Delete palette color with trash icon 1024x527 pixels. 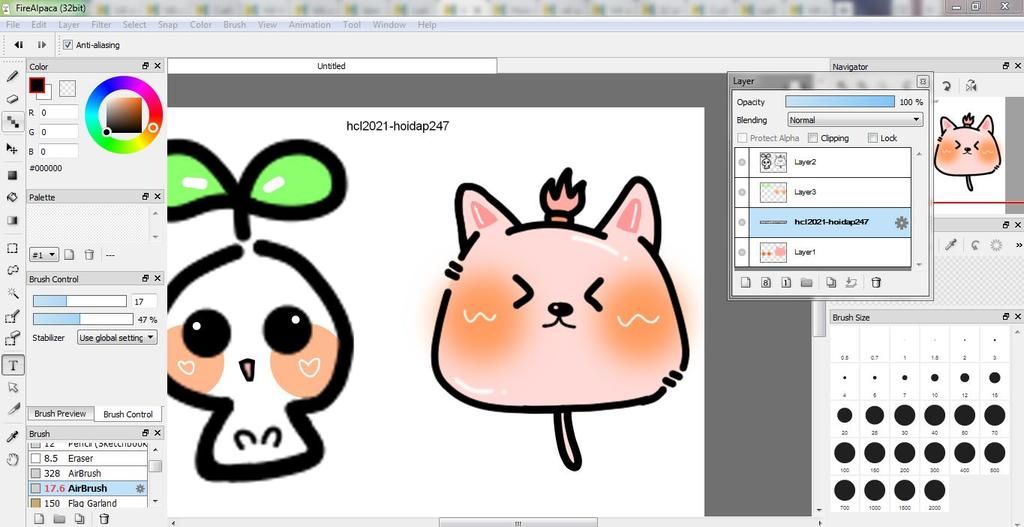90,255
